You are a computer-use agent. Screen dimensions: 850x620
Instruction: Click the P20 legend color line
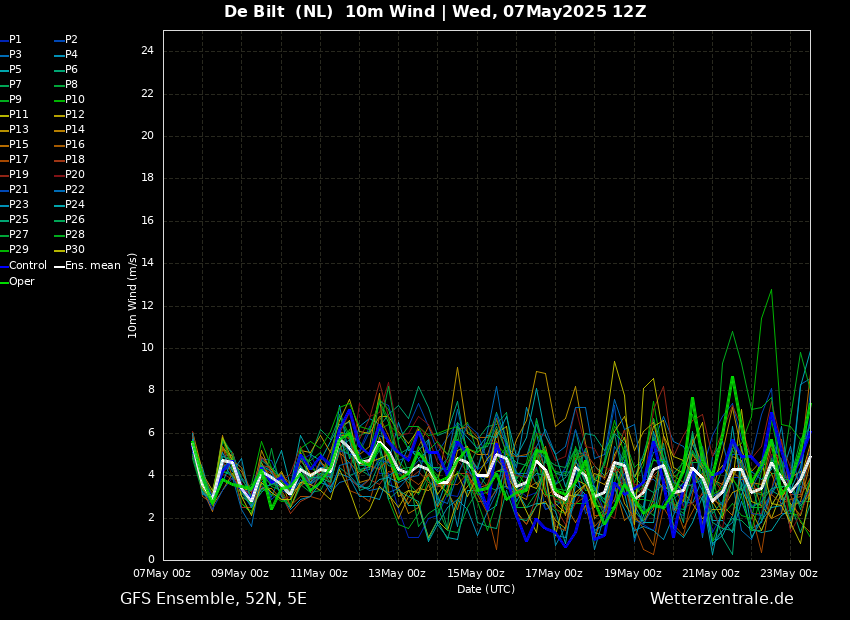click(60, 176)
